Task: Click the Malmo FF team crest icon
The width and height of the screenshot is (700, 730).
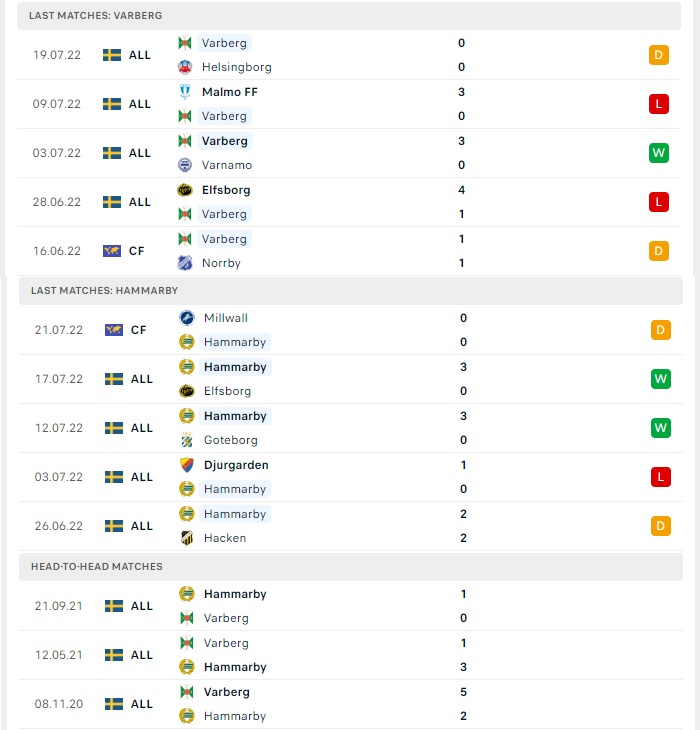Action: 185,92
